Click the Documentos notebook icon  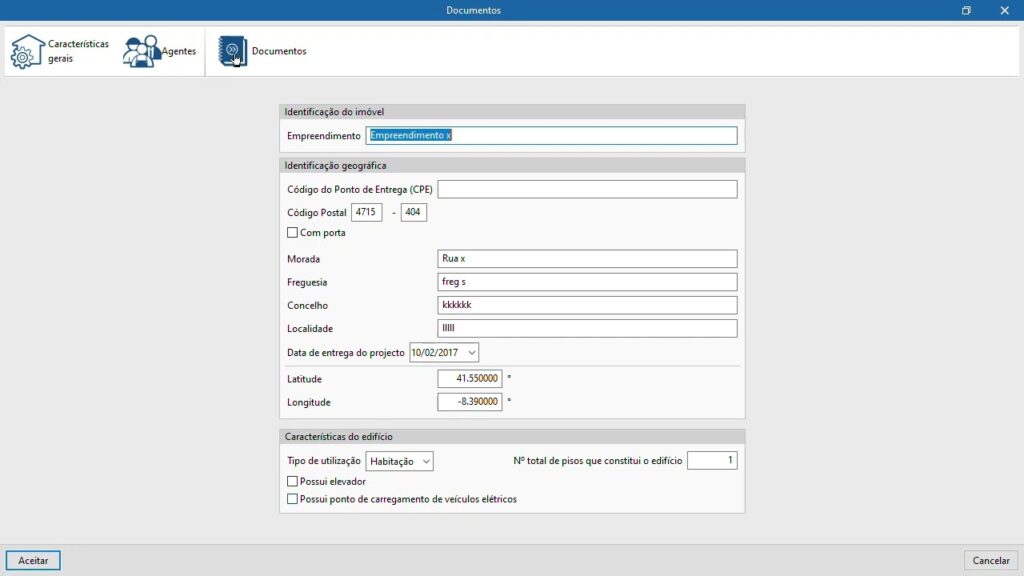click(232, 52)
